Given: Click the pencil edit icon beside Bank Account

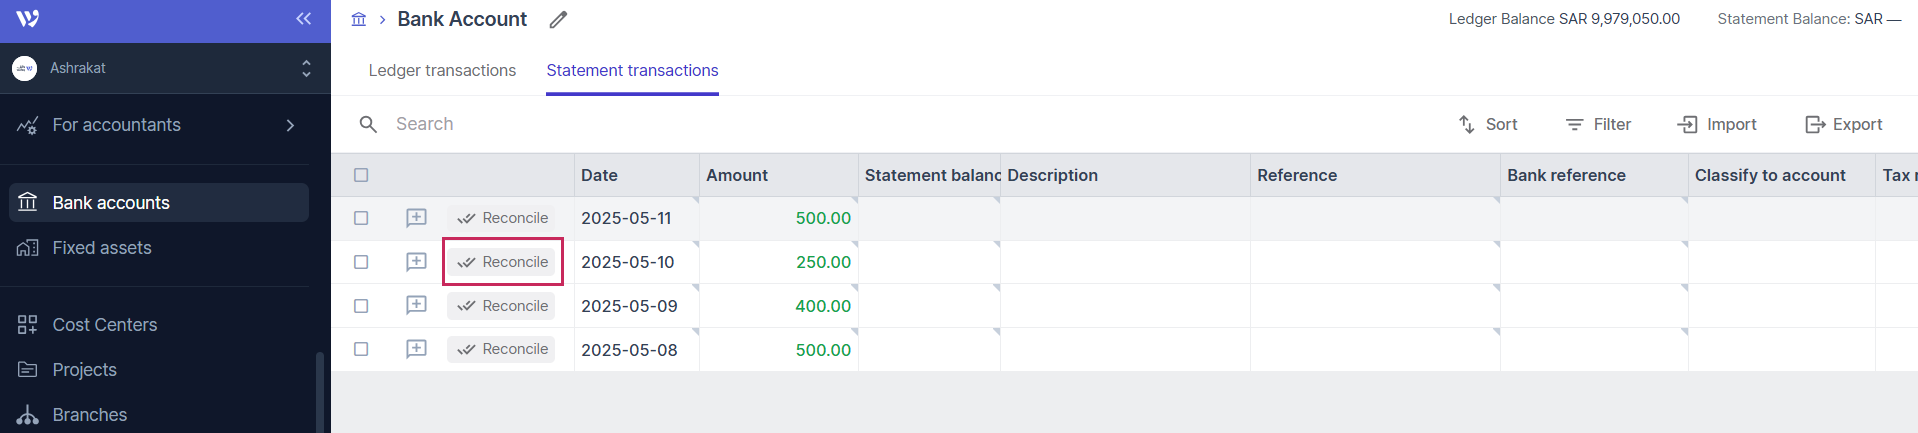Looking at the screenshot, I should (x=558, y=20).
